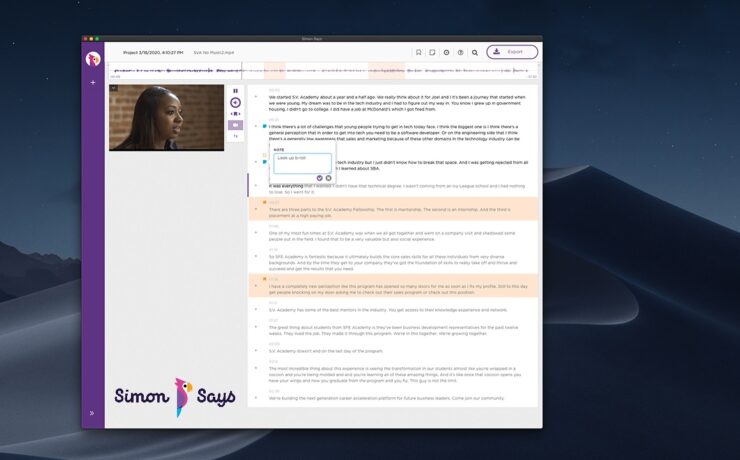Click paragraph 'One of my most fun times'
Image resolution: width=740 pixels, height=460 pixels.
pos(392,236)
